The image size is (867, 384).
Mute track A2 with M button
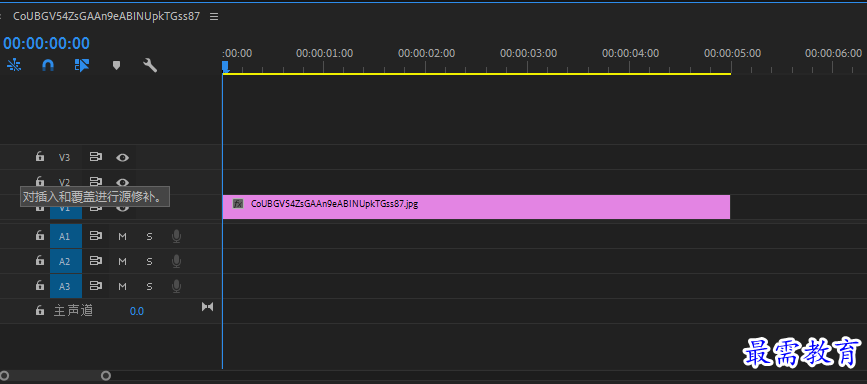pos(122,261)
